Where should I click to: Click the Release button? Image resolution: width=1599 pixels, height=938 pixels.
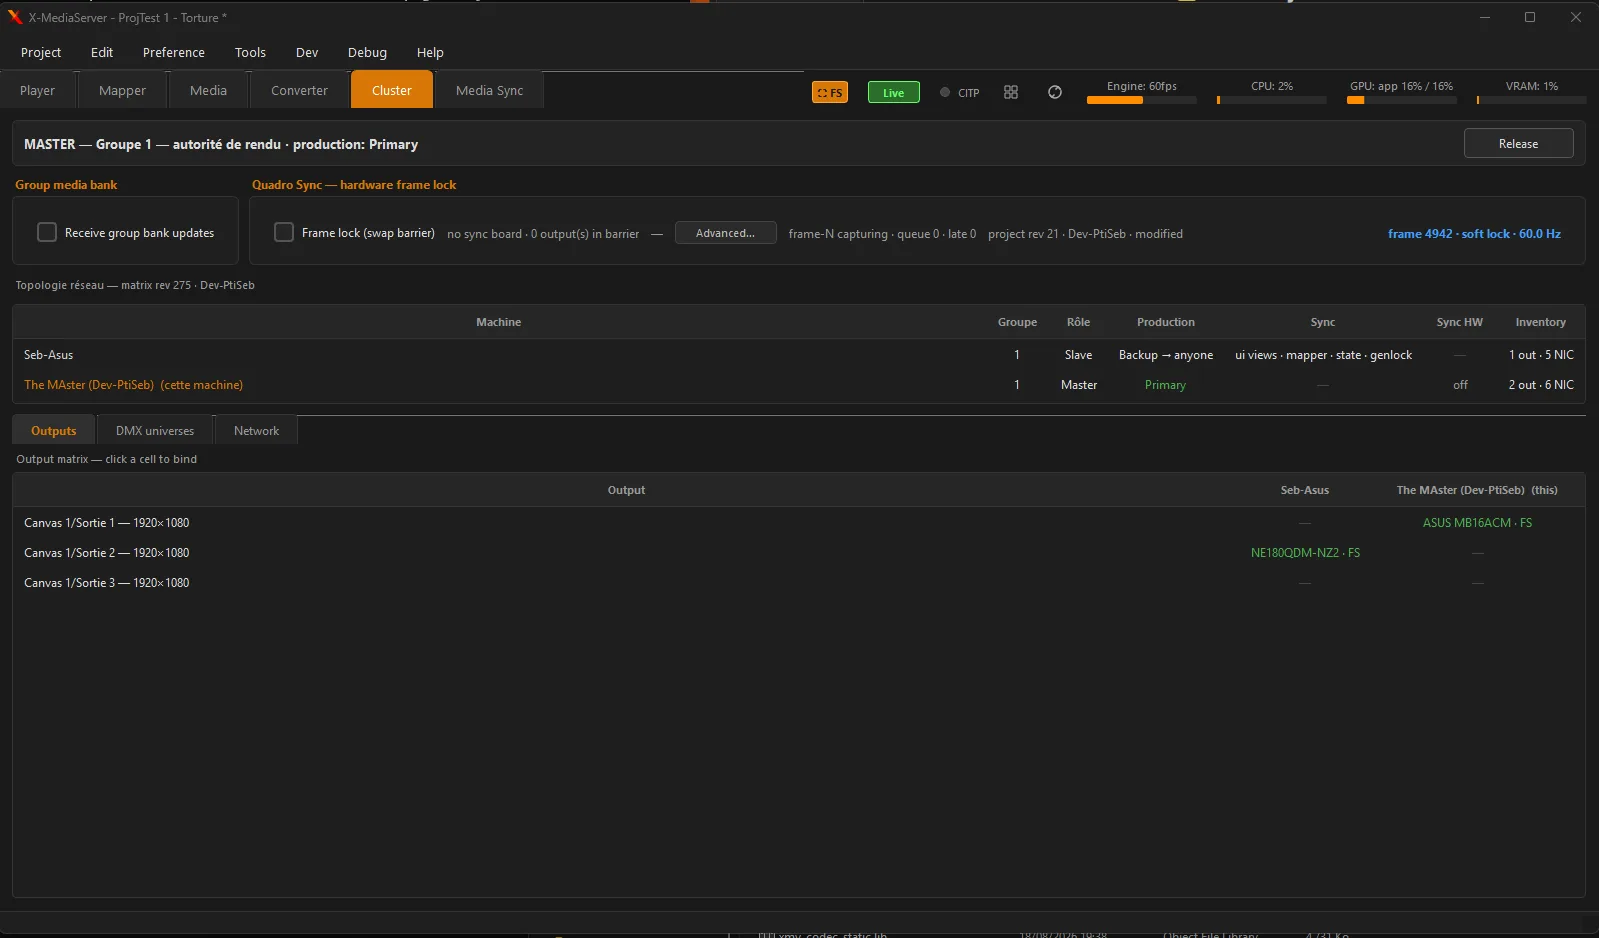click(x=1518, y=144)
